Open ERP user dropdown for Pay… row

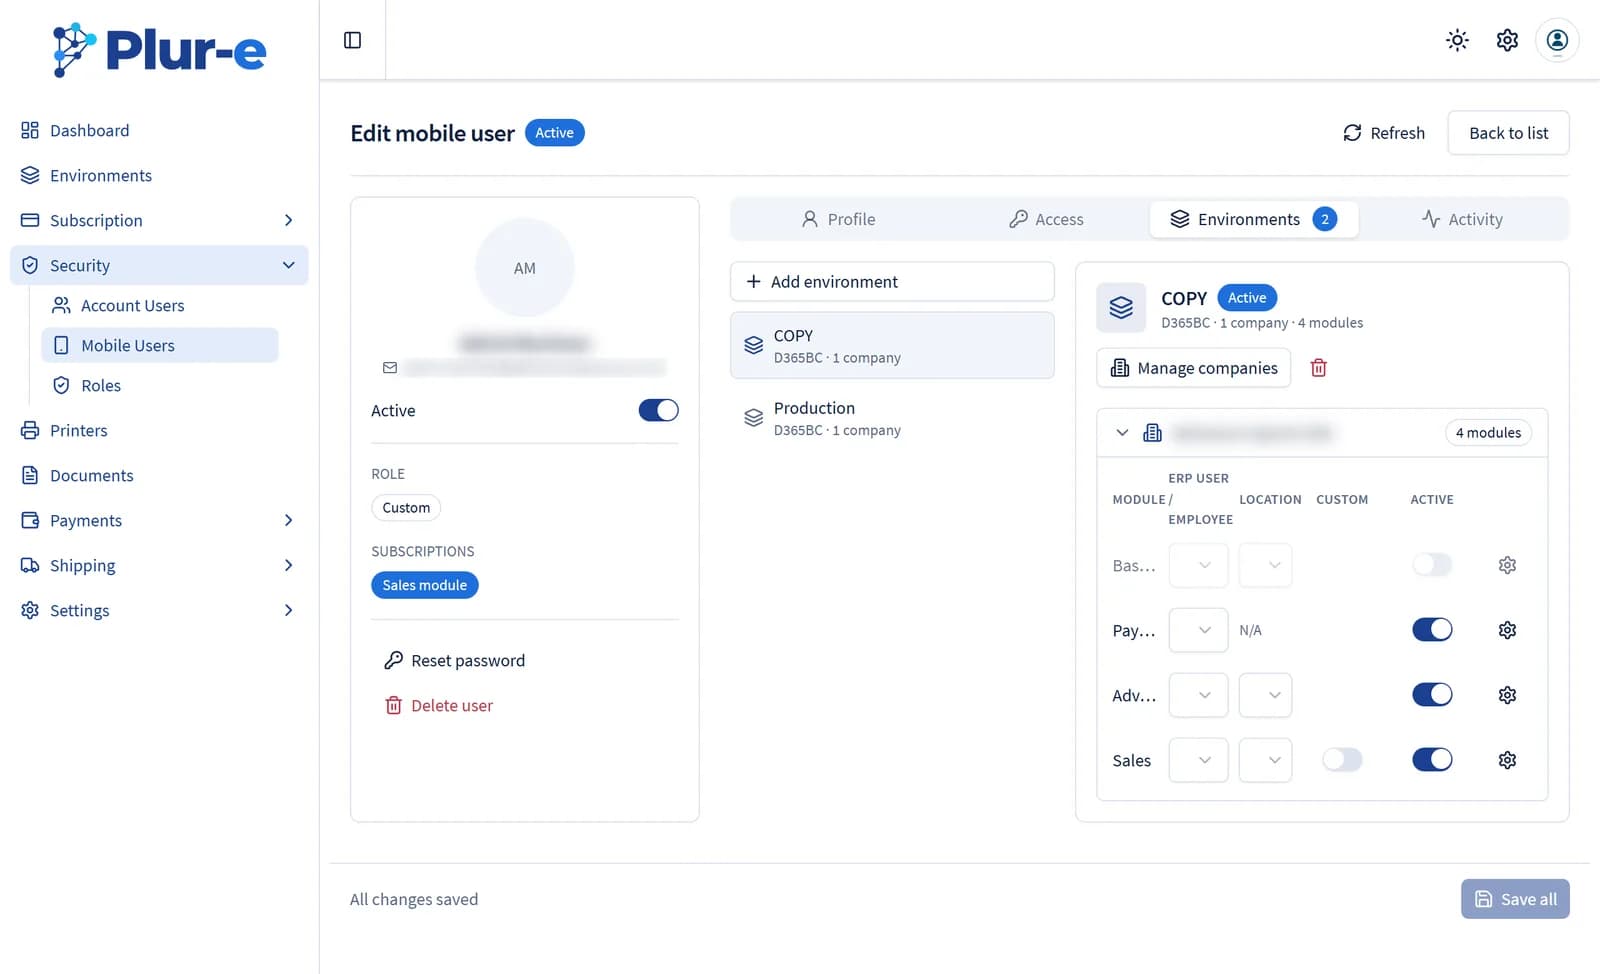(x=1198, y=630)
